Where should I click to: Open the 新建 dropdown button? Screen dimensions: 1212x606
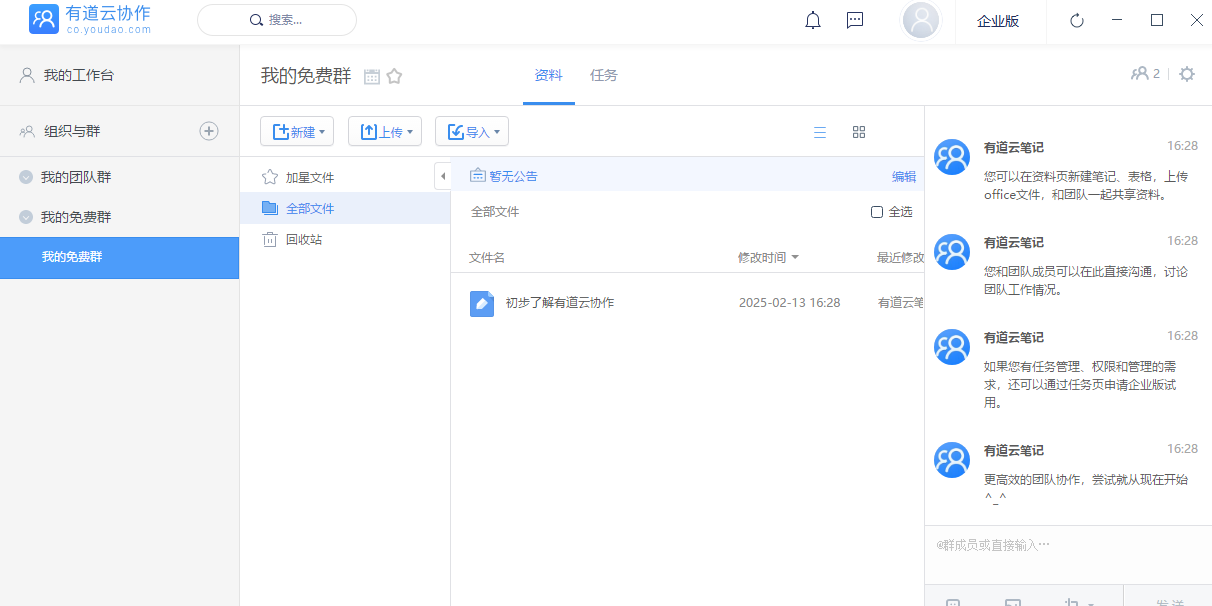point(298,131)
